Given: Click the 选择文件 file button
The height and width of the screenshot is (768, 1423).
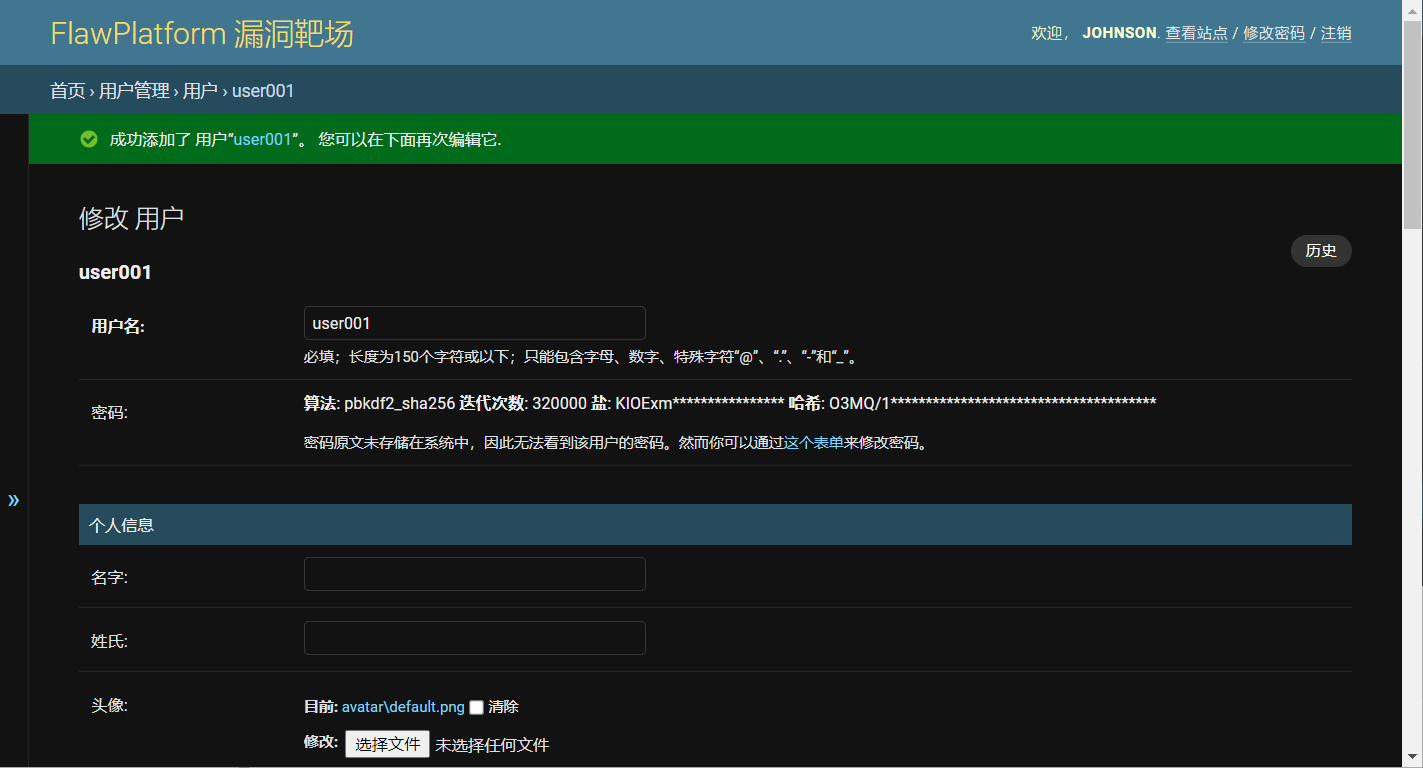Looking at the screenshot, I should [387, 744].
